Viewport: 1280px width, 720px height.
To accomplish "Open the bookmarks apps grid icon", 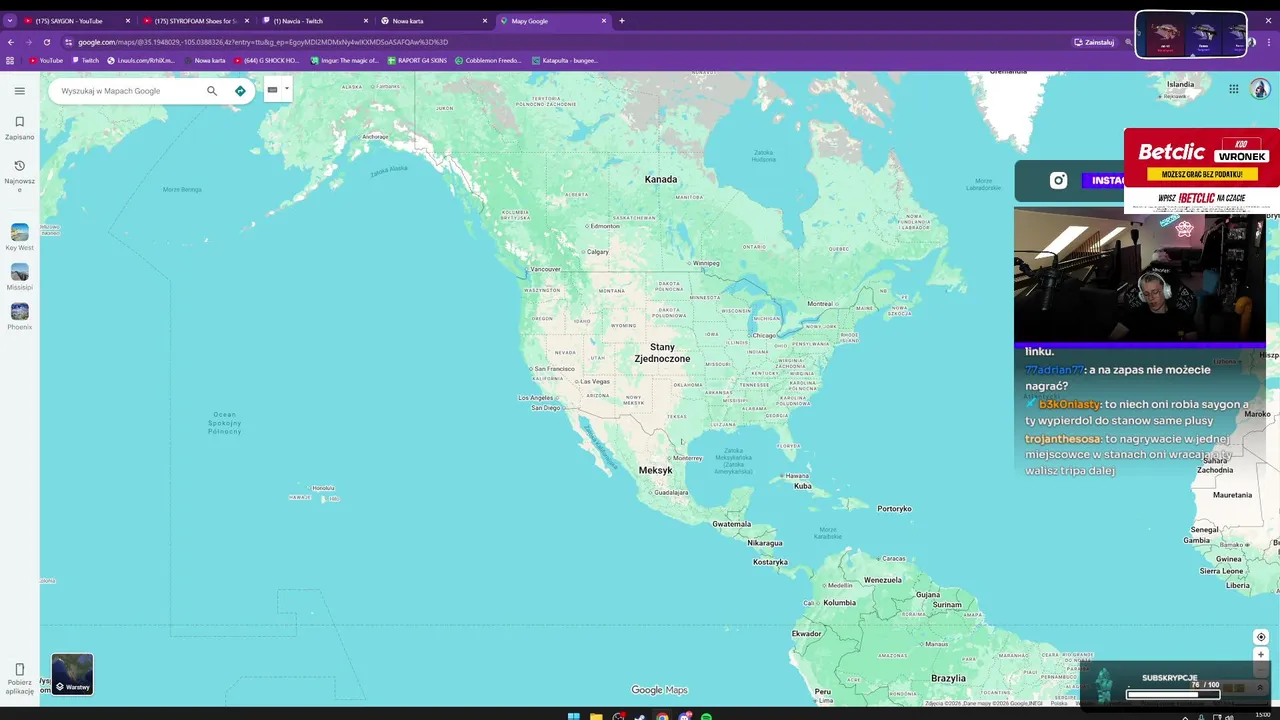I will click(x=10, y=60).
